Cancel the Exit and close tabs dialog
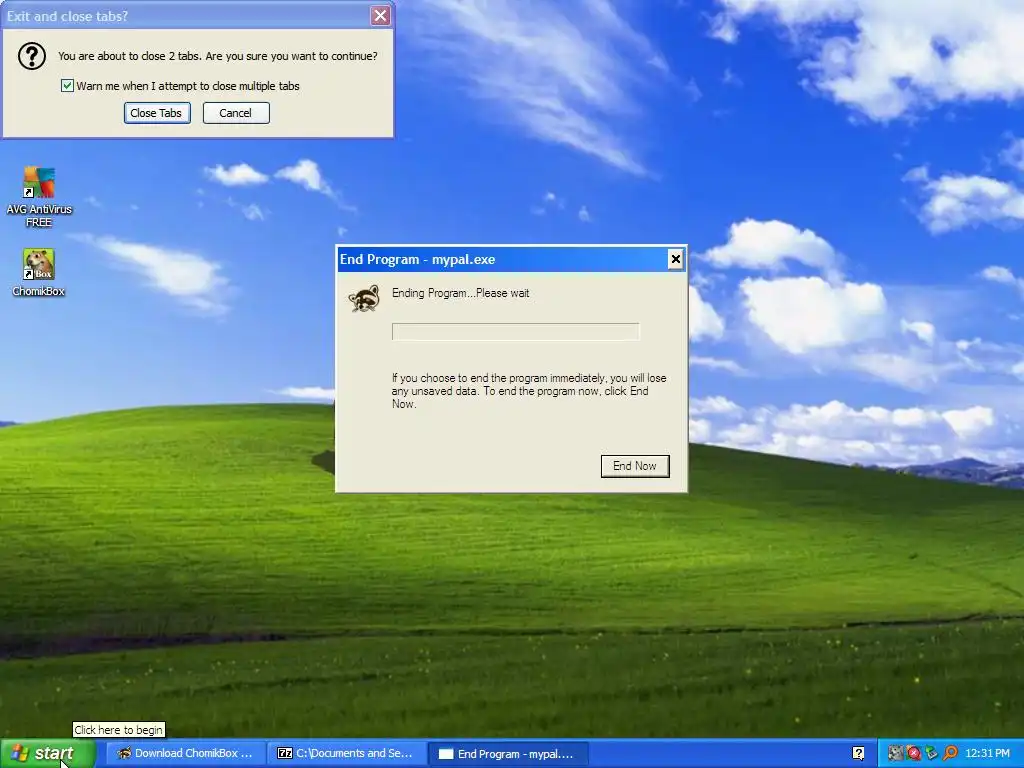The width and height of the screenshot is (1024, 768). click(x=236, y=113)
